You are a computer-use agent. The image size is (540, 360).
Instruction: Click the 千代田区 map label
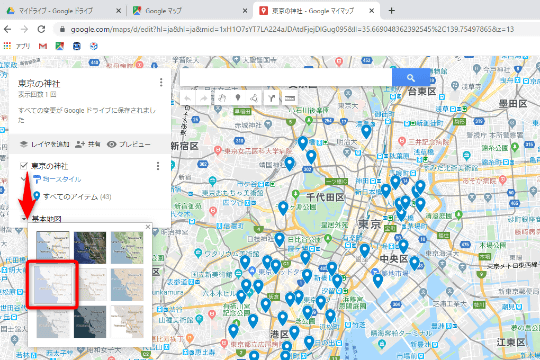pos(325,197)
